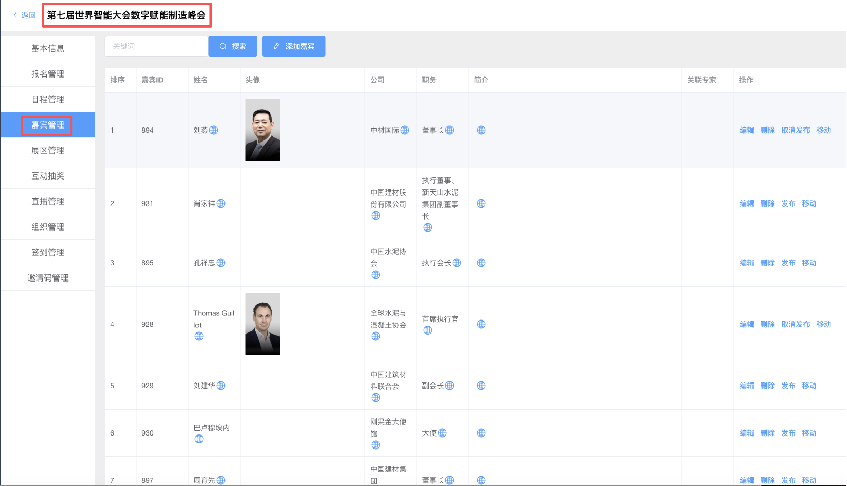Click the globe icon next to 副会长 title

449,385
